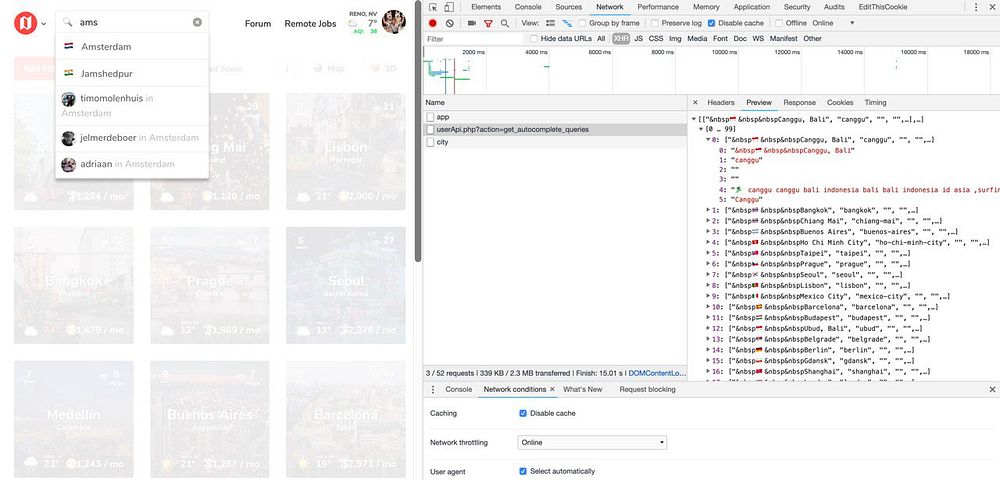
Task: Expand the Barcelona entry in preview
Action: pyautogui.click(x=709, y=307)
